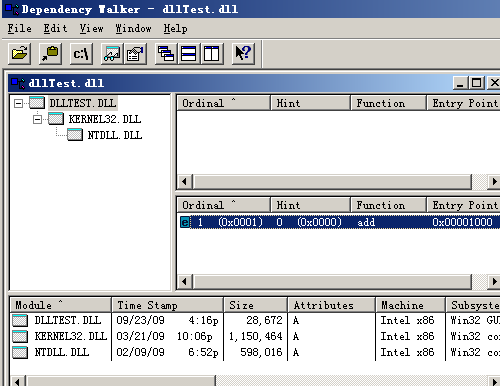Collapse the DLLTEST.DLL tree node
Screen dimensions: 500x386
click(18, 103)
